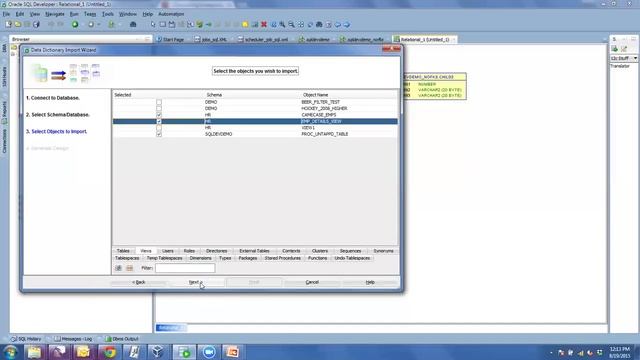Click the Zoom In magnifier icon
640x360 pixels.
tap(282, 24)
